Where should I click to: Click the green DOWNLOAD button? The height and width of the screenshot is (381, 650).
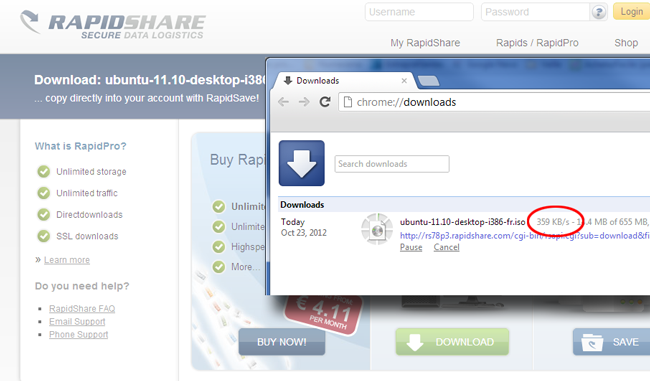point(452,342)
